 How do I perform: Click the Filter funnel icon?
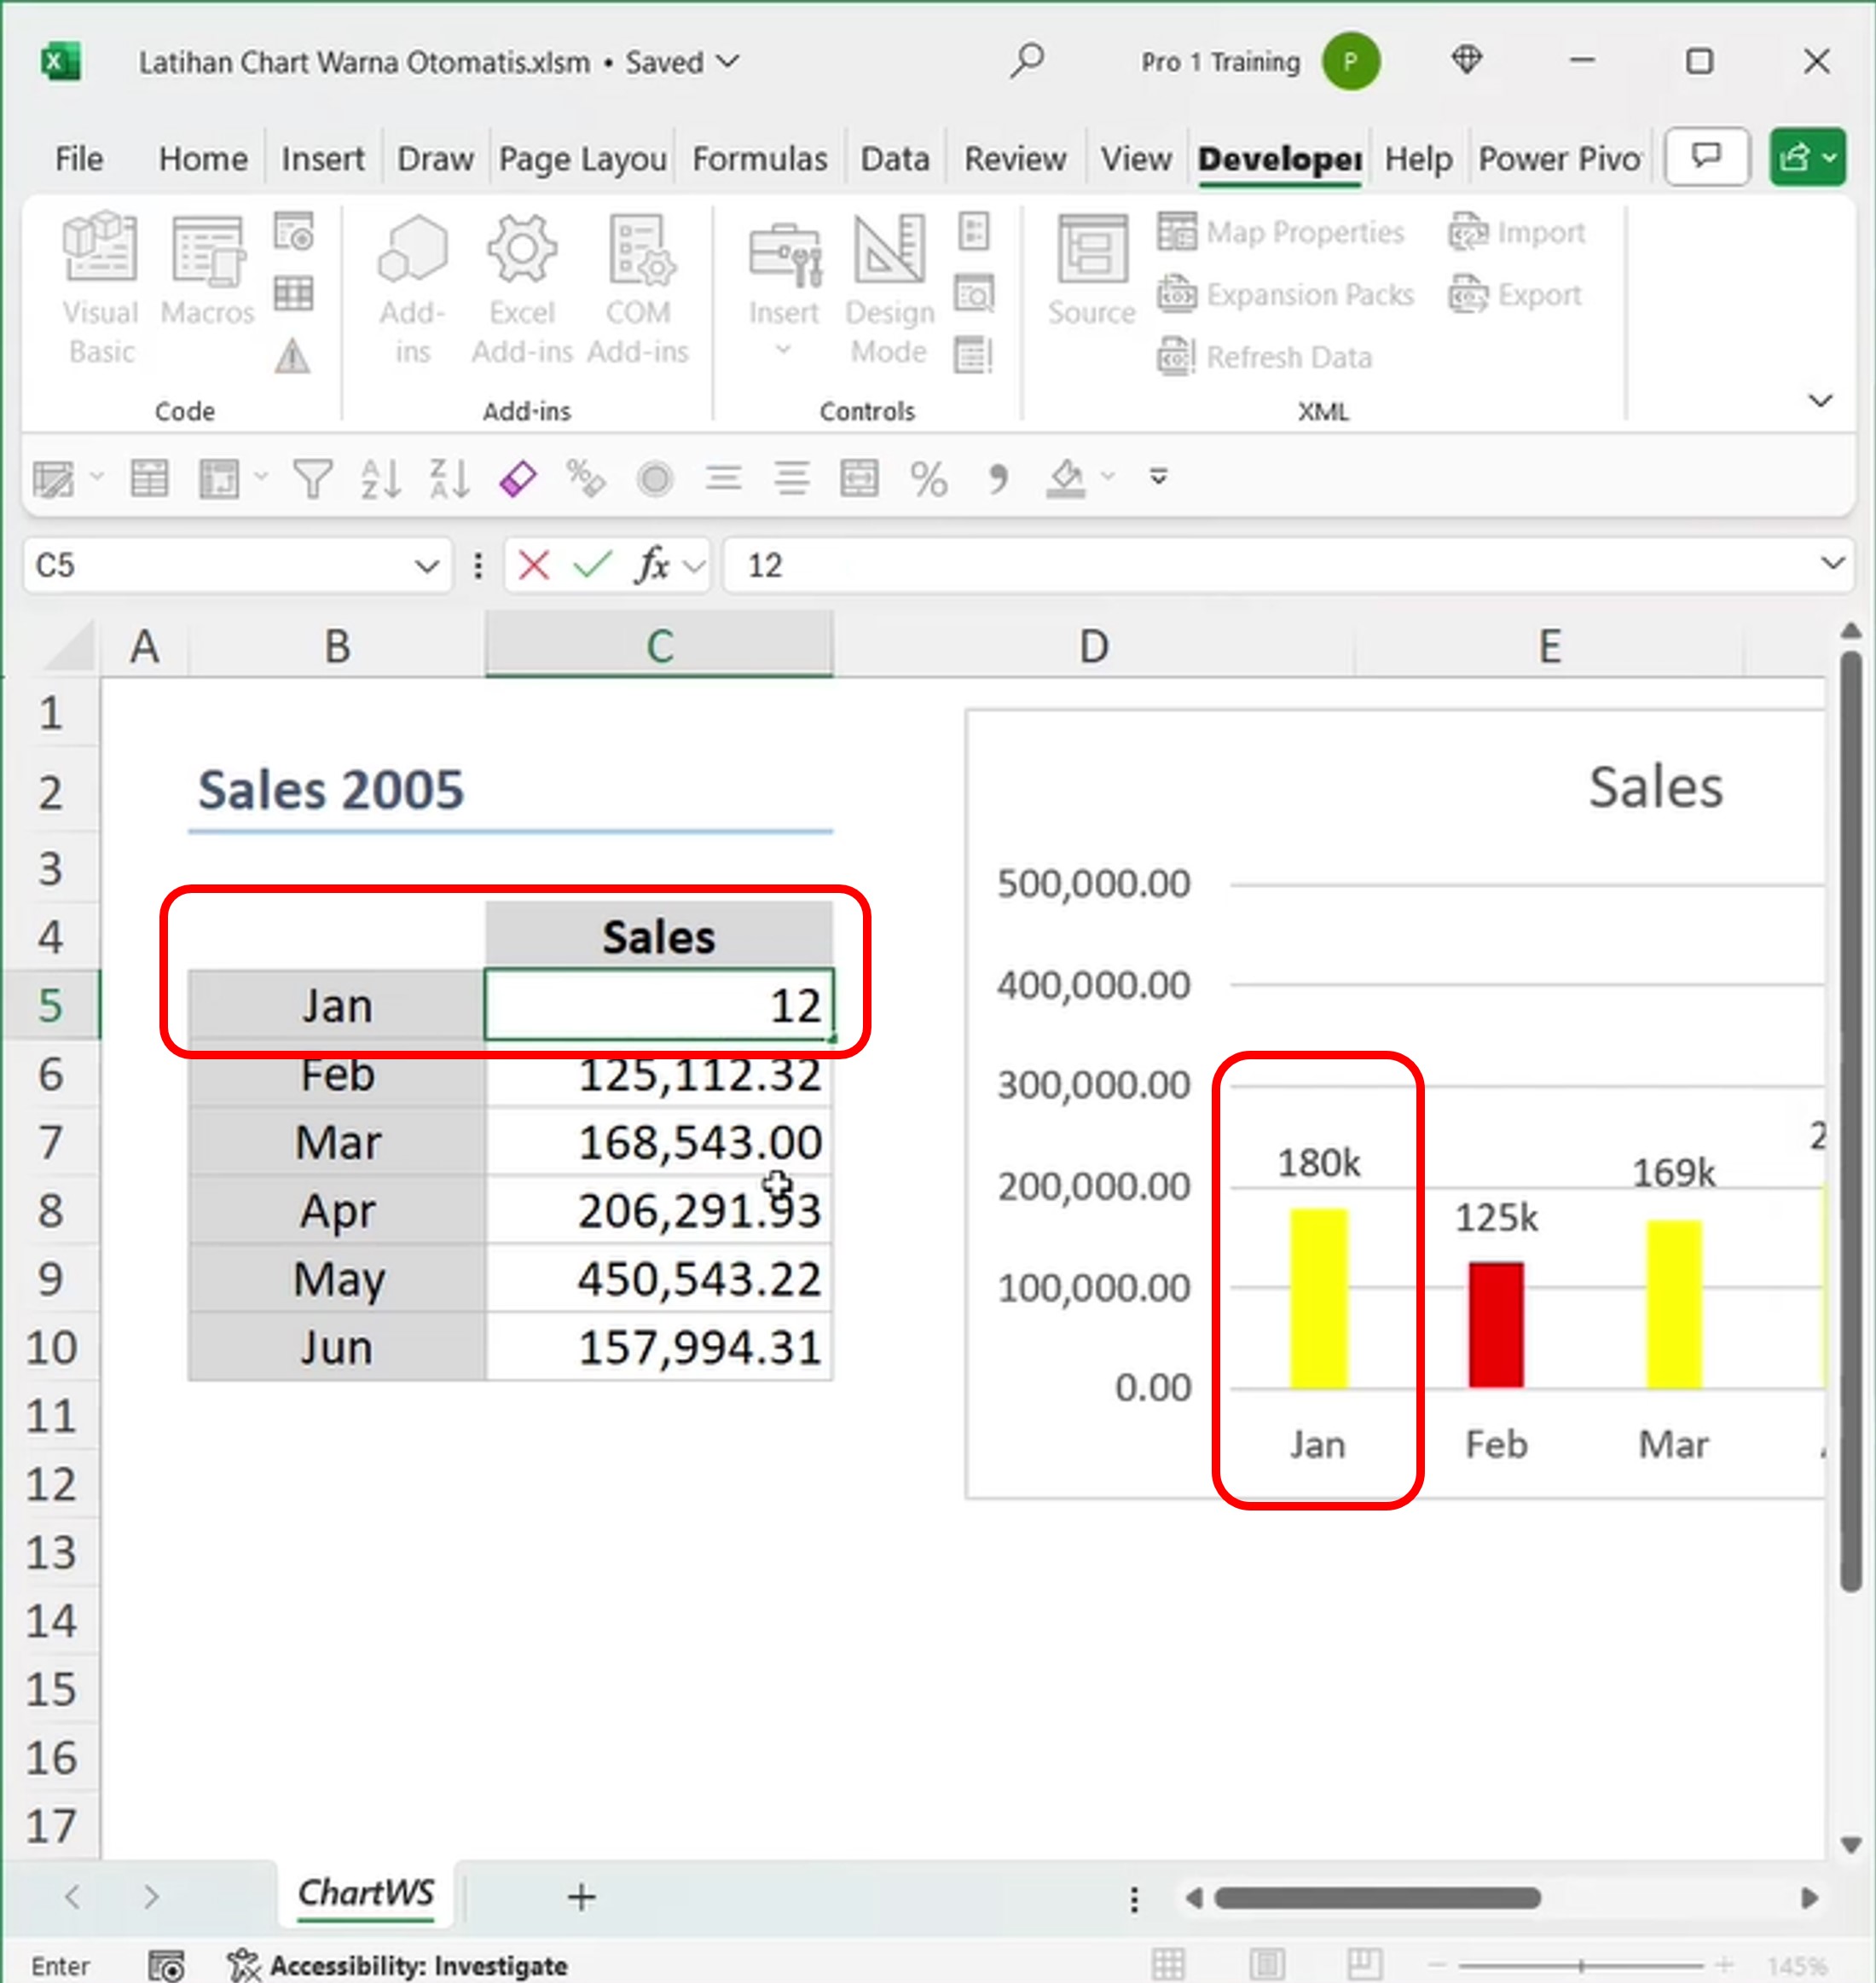tap(312, 479)
